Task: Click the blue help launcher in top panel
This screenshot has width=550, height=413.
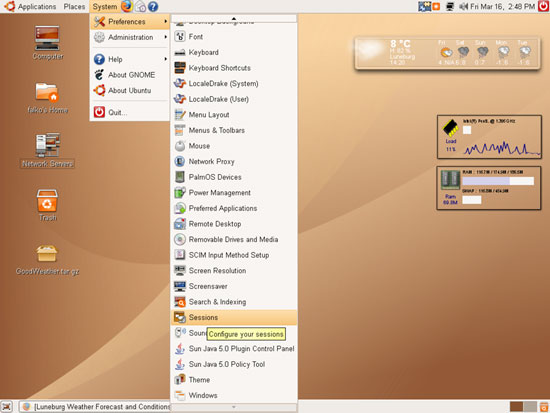Action: [153, 6]
